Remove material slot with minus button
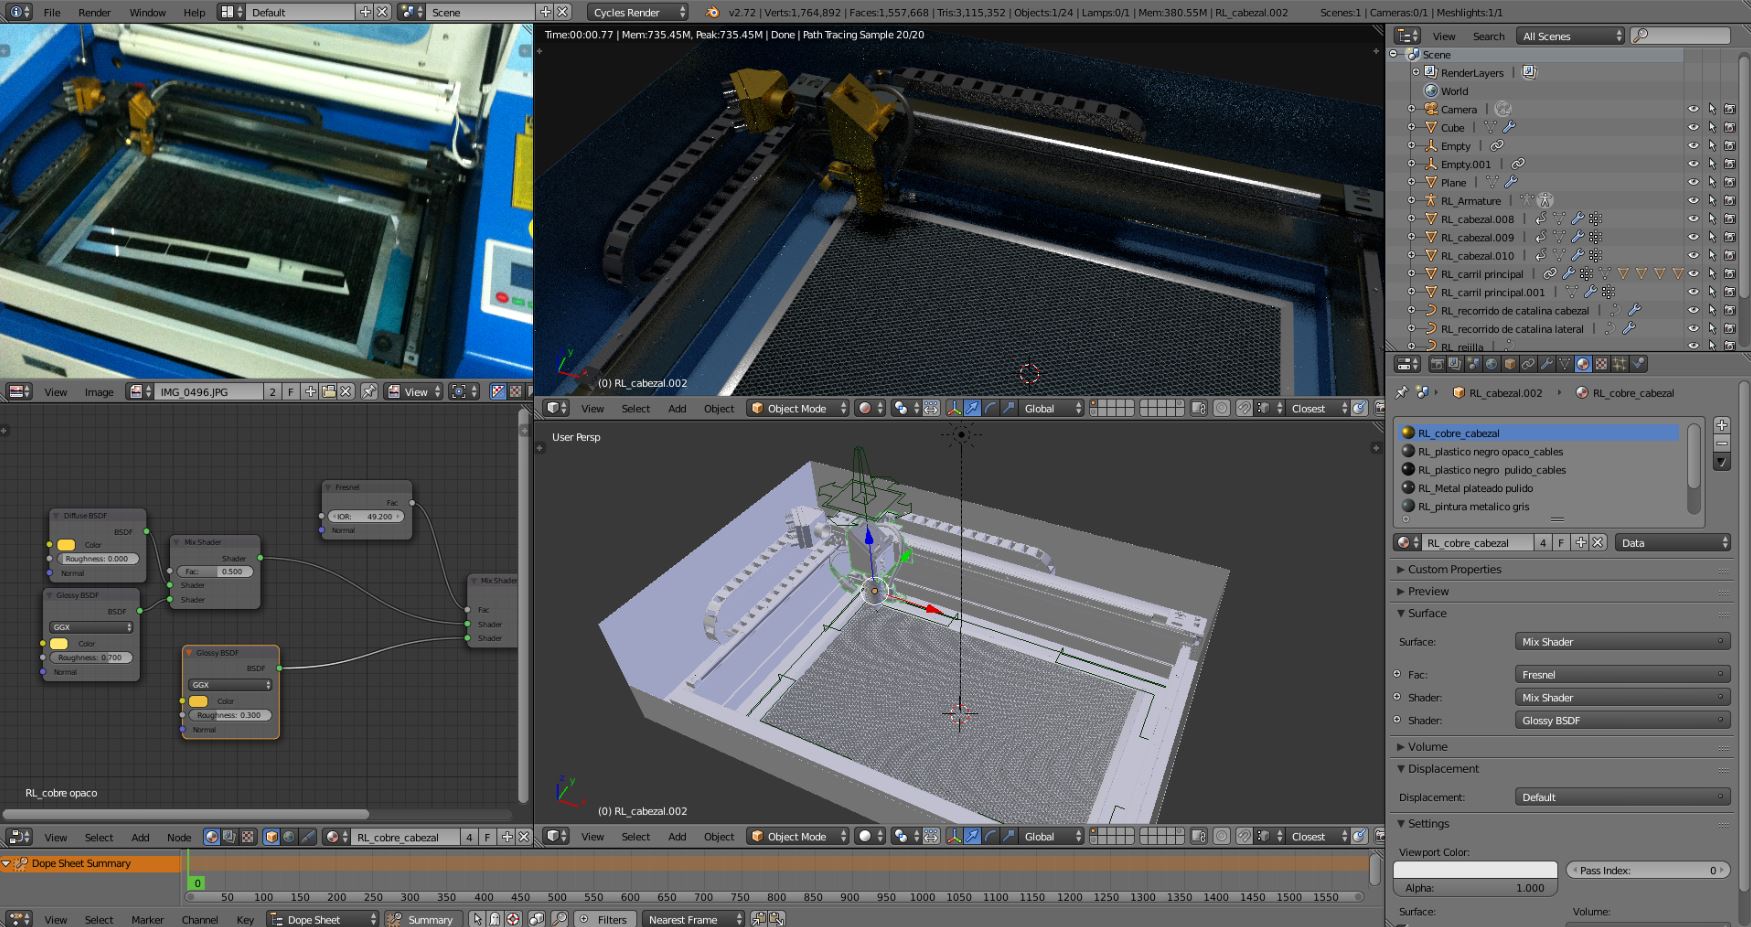1751x927 pixels. [1721, 443]
